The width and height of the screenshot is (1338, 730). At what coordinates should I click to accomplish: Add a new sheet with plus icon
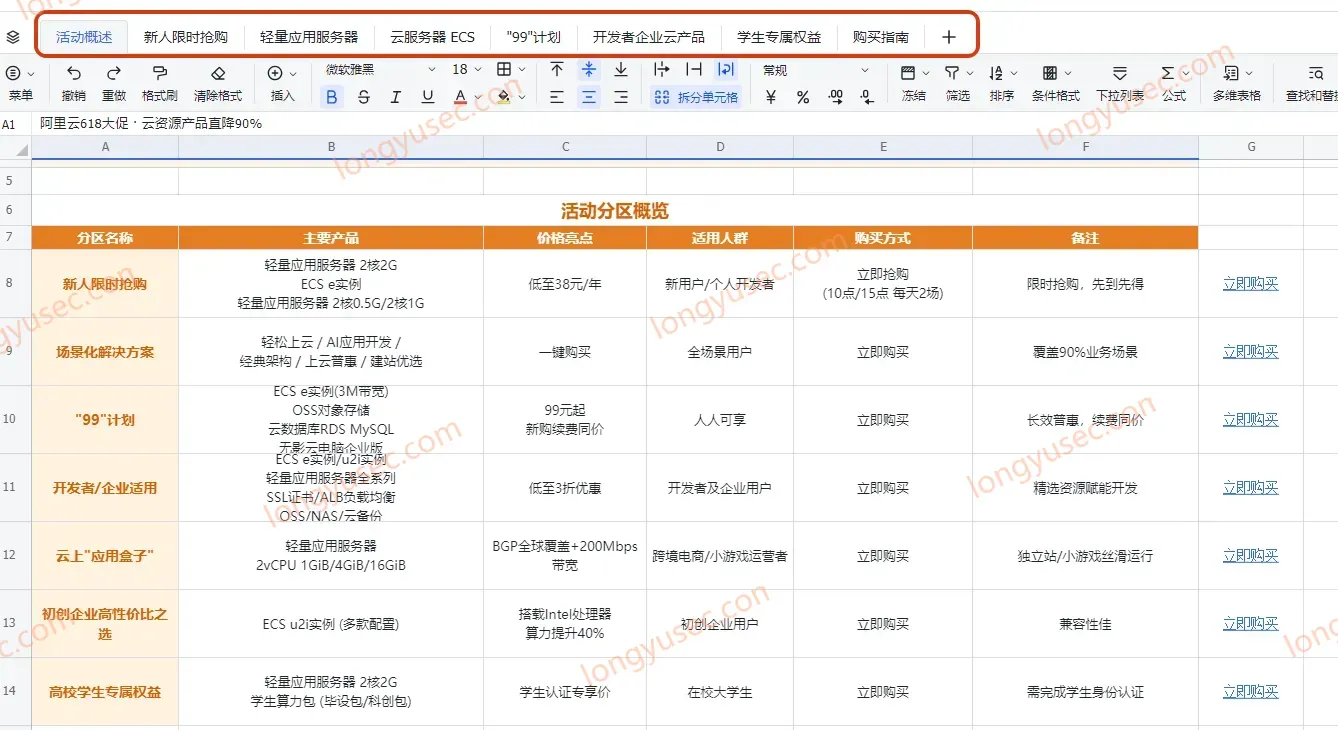pos(949,37)
